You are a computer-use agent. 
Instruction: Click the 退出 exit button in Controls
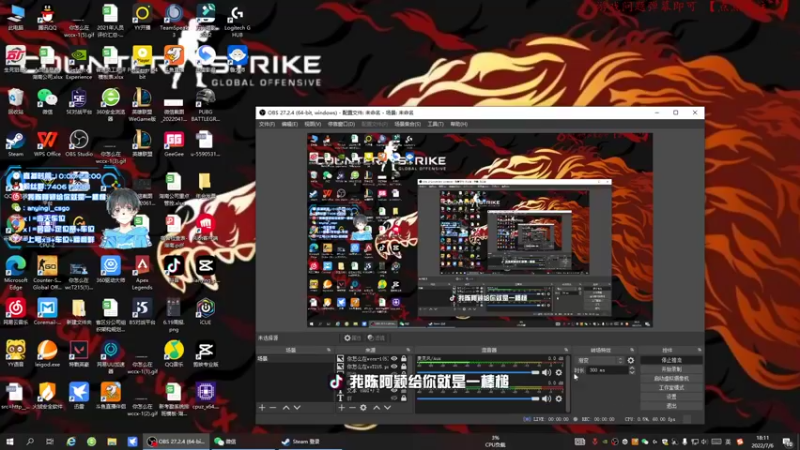(x=671, y=406)
